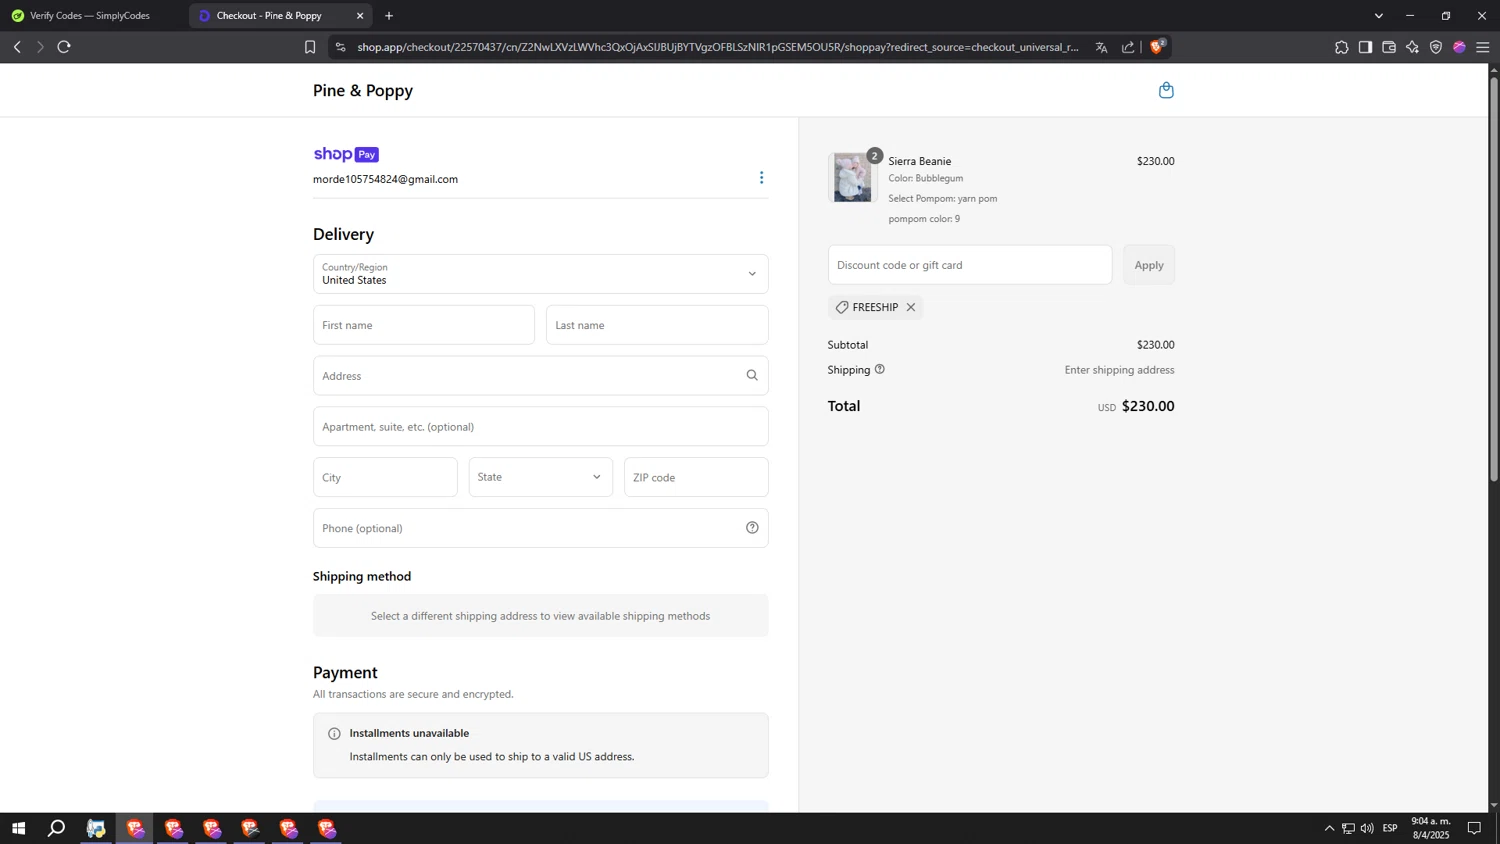Click the email morde105754824@gmail.com
1500x844 pixels.
click(x=385, y=179)
